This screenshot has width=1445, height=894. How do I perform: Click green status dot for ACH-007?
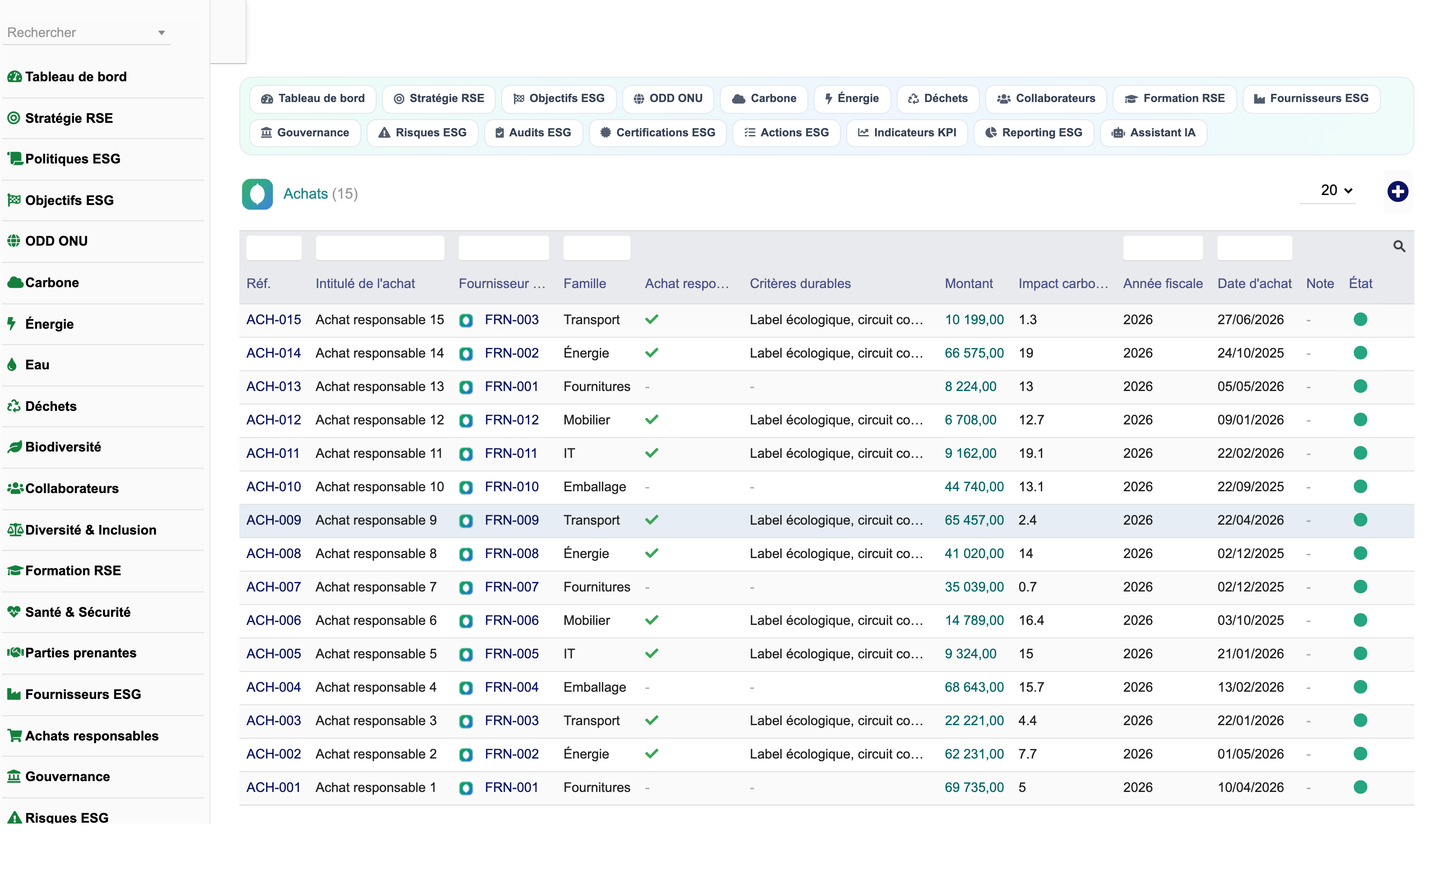[x=1360, y=587]
